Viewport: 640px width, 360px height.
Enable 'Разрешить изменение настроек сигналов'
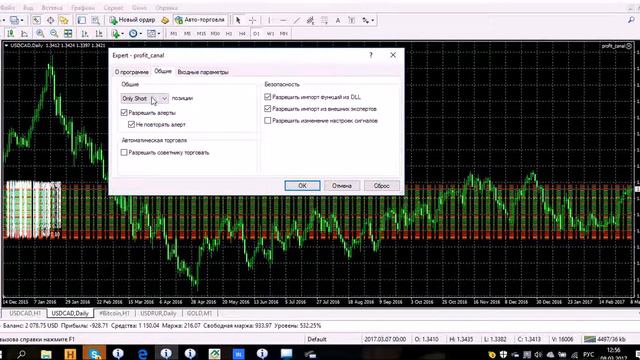[x=267, y=120]
